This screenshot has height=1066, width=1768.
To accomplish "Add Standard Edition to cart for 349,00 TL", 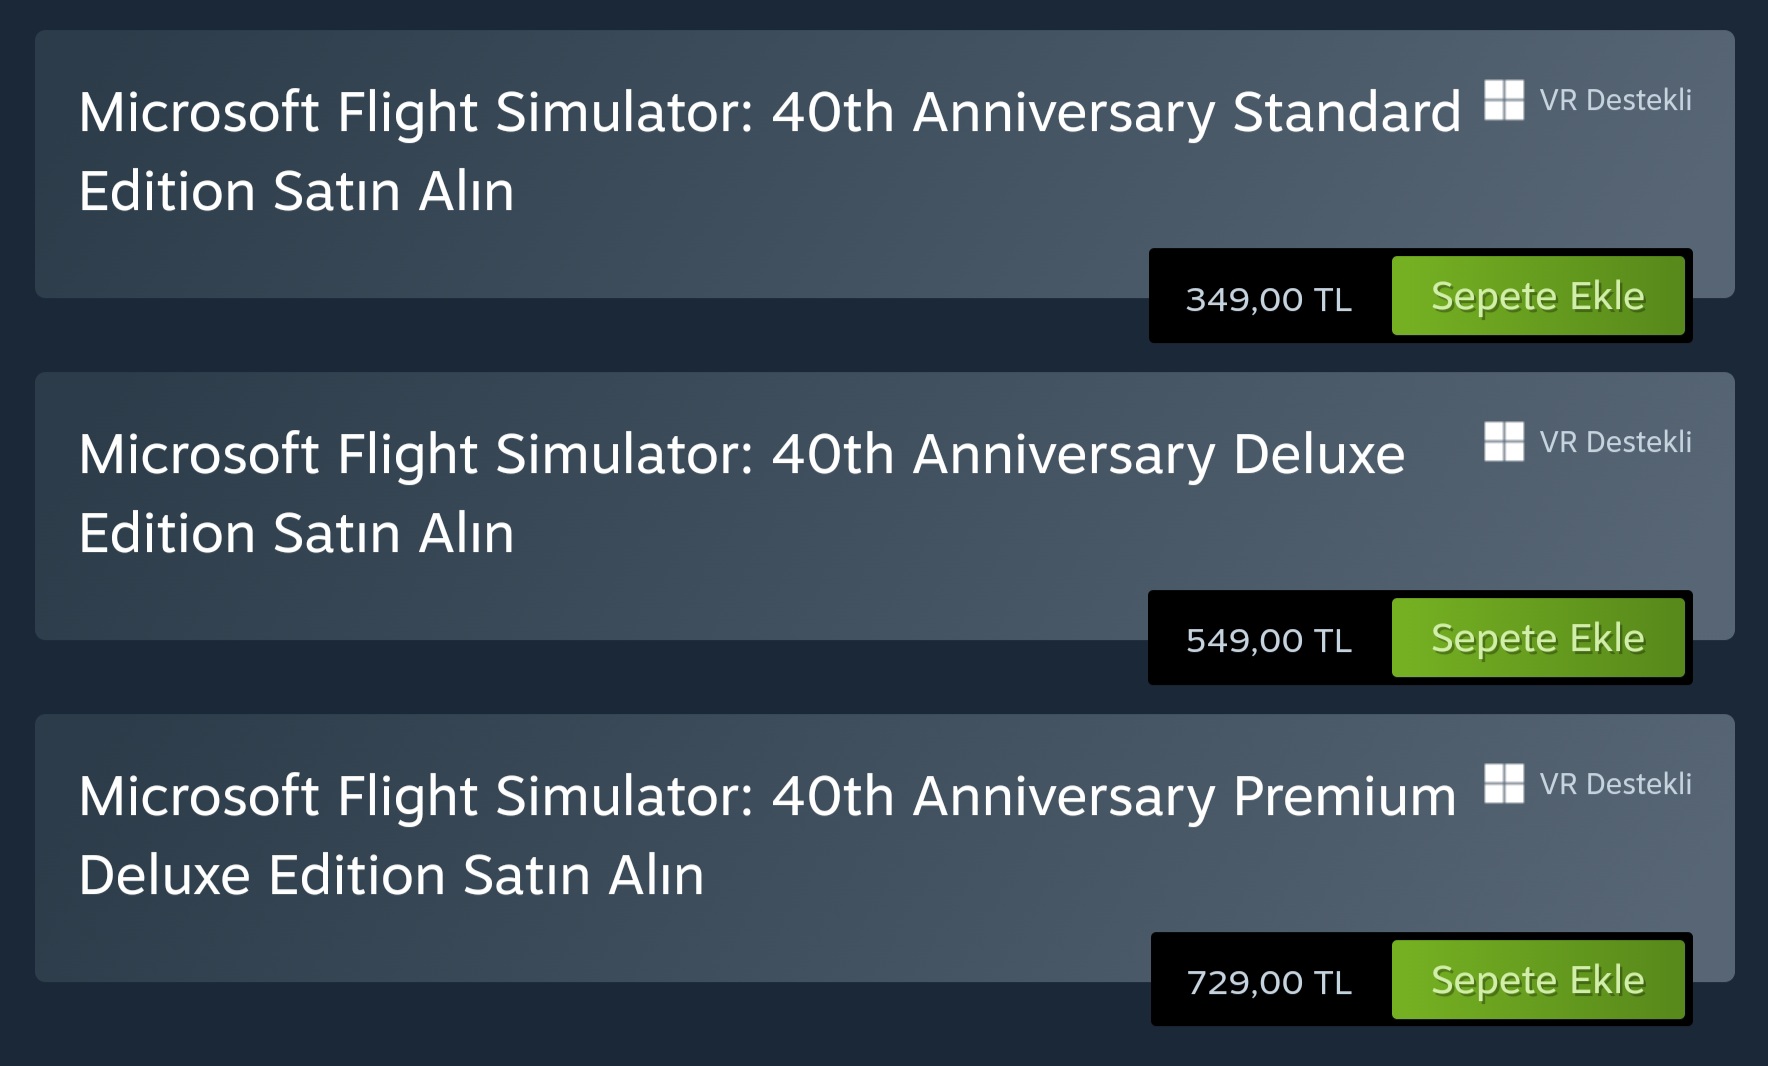I will (1537, 296).
